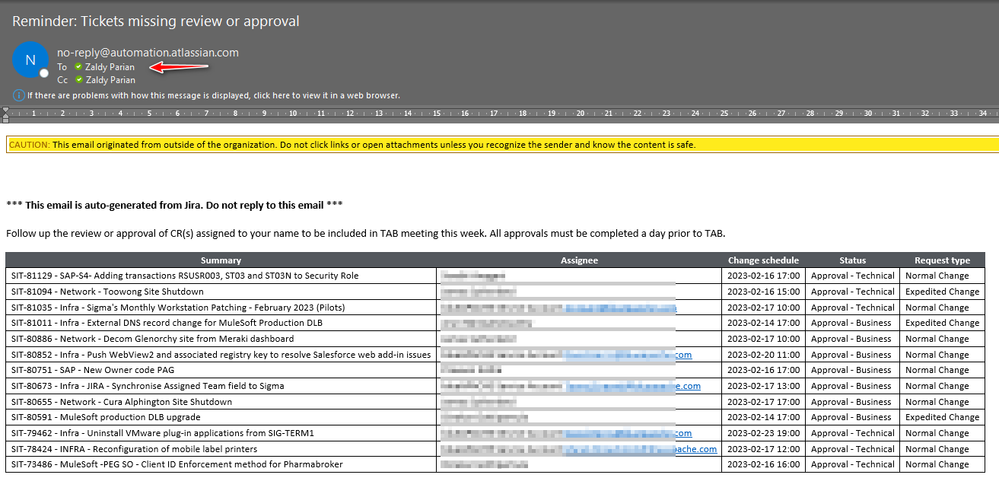Click the Follow up the review instruction paragraph
Image resolution: width=999 pixels, height=485 pixels.
(x=366, y=233)
